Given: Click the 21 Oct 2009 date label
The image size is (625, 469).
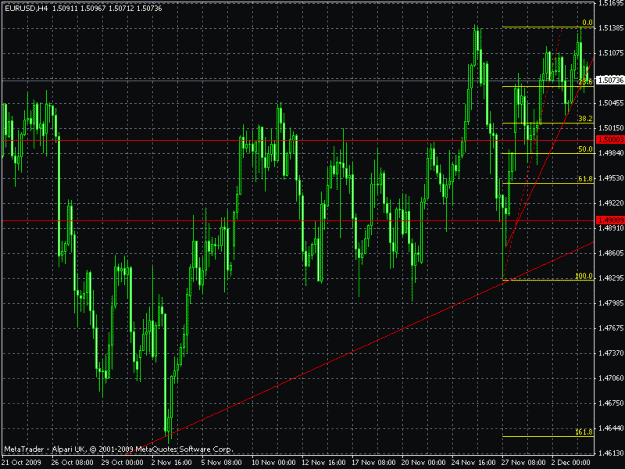Looking at the screenshot, I should click(21, 463).
